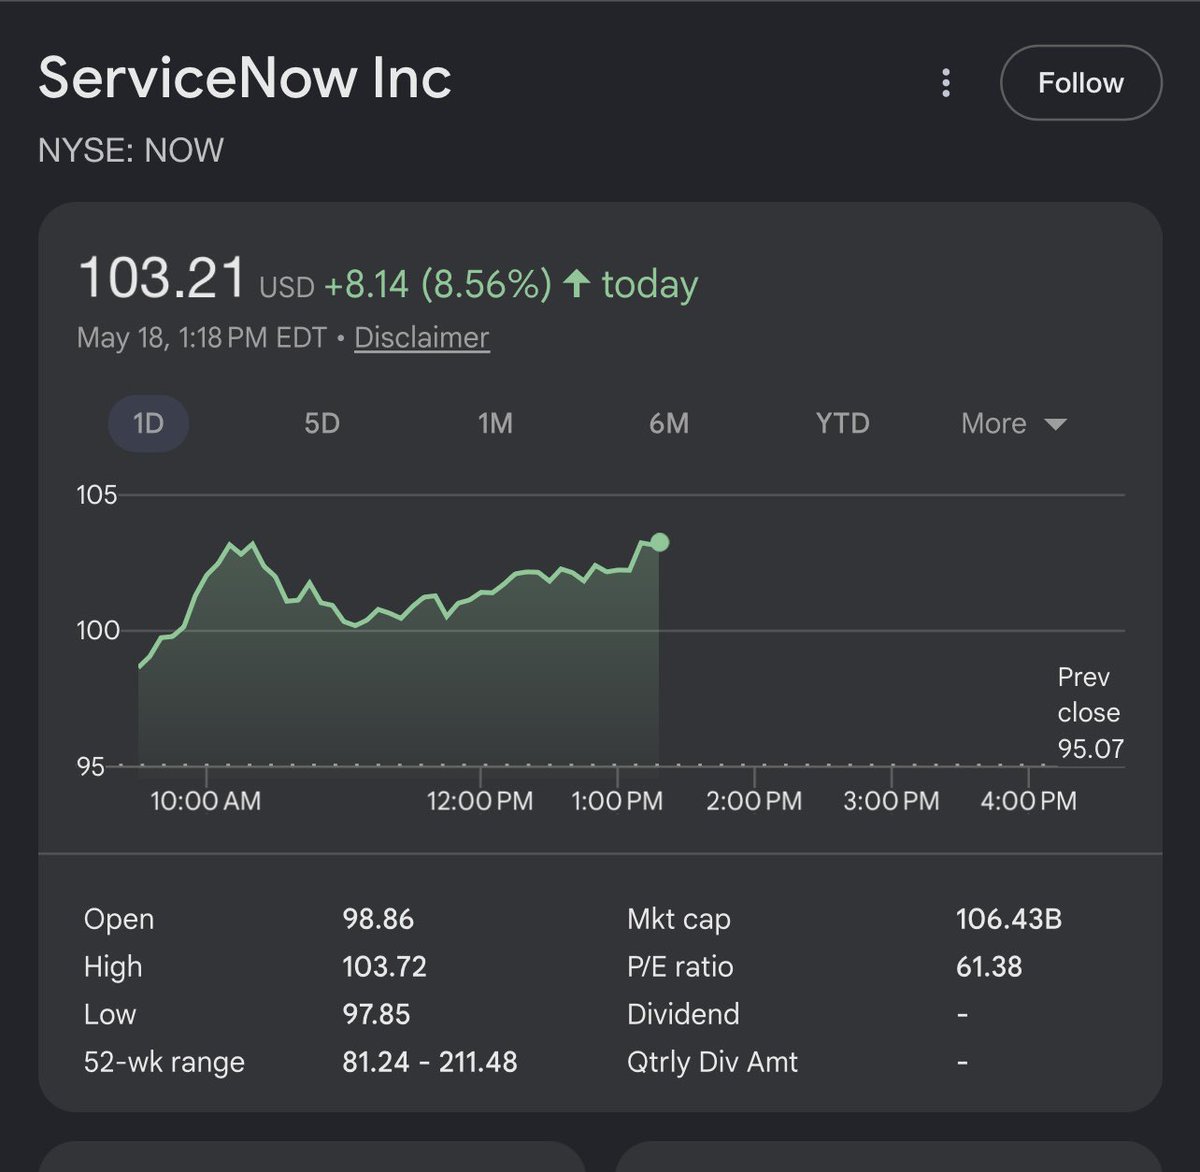Click the 3:00 PM axis label
This screenshot has width=1200, height=1172.
tap(891, 801)
